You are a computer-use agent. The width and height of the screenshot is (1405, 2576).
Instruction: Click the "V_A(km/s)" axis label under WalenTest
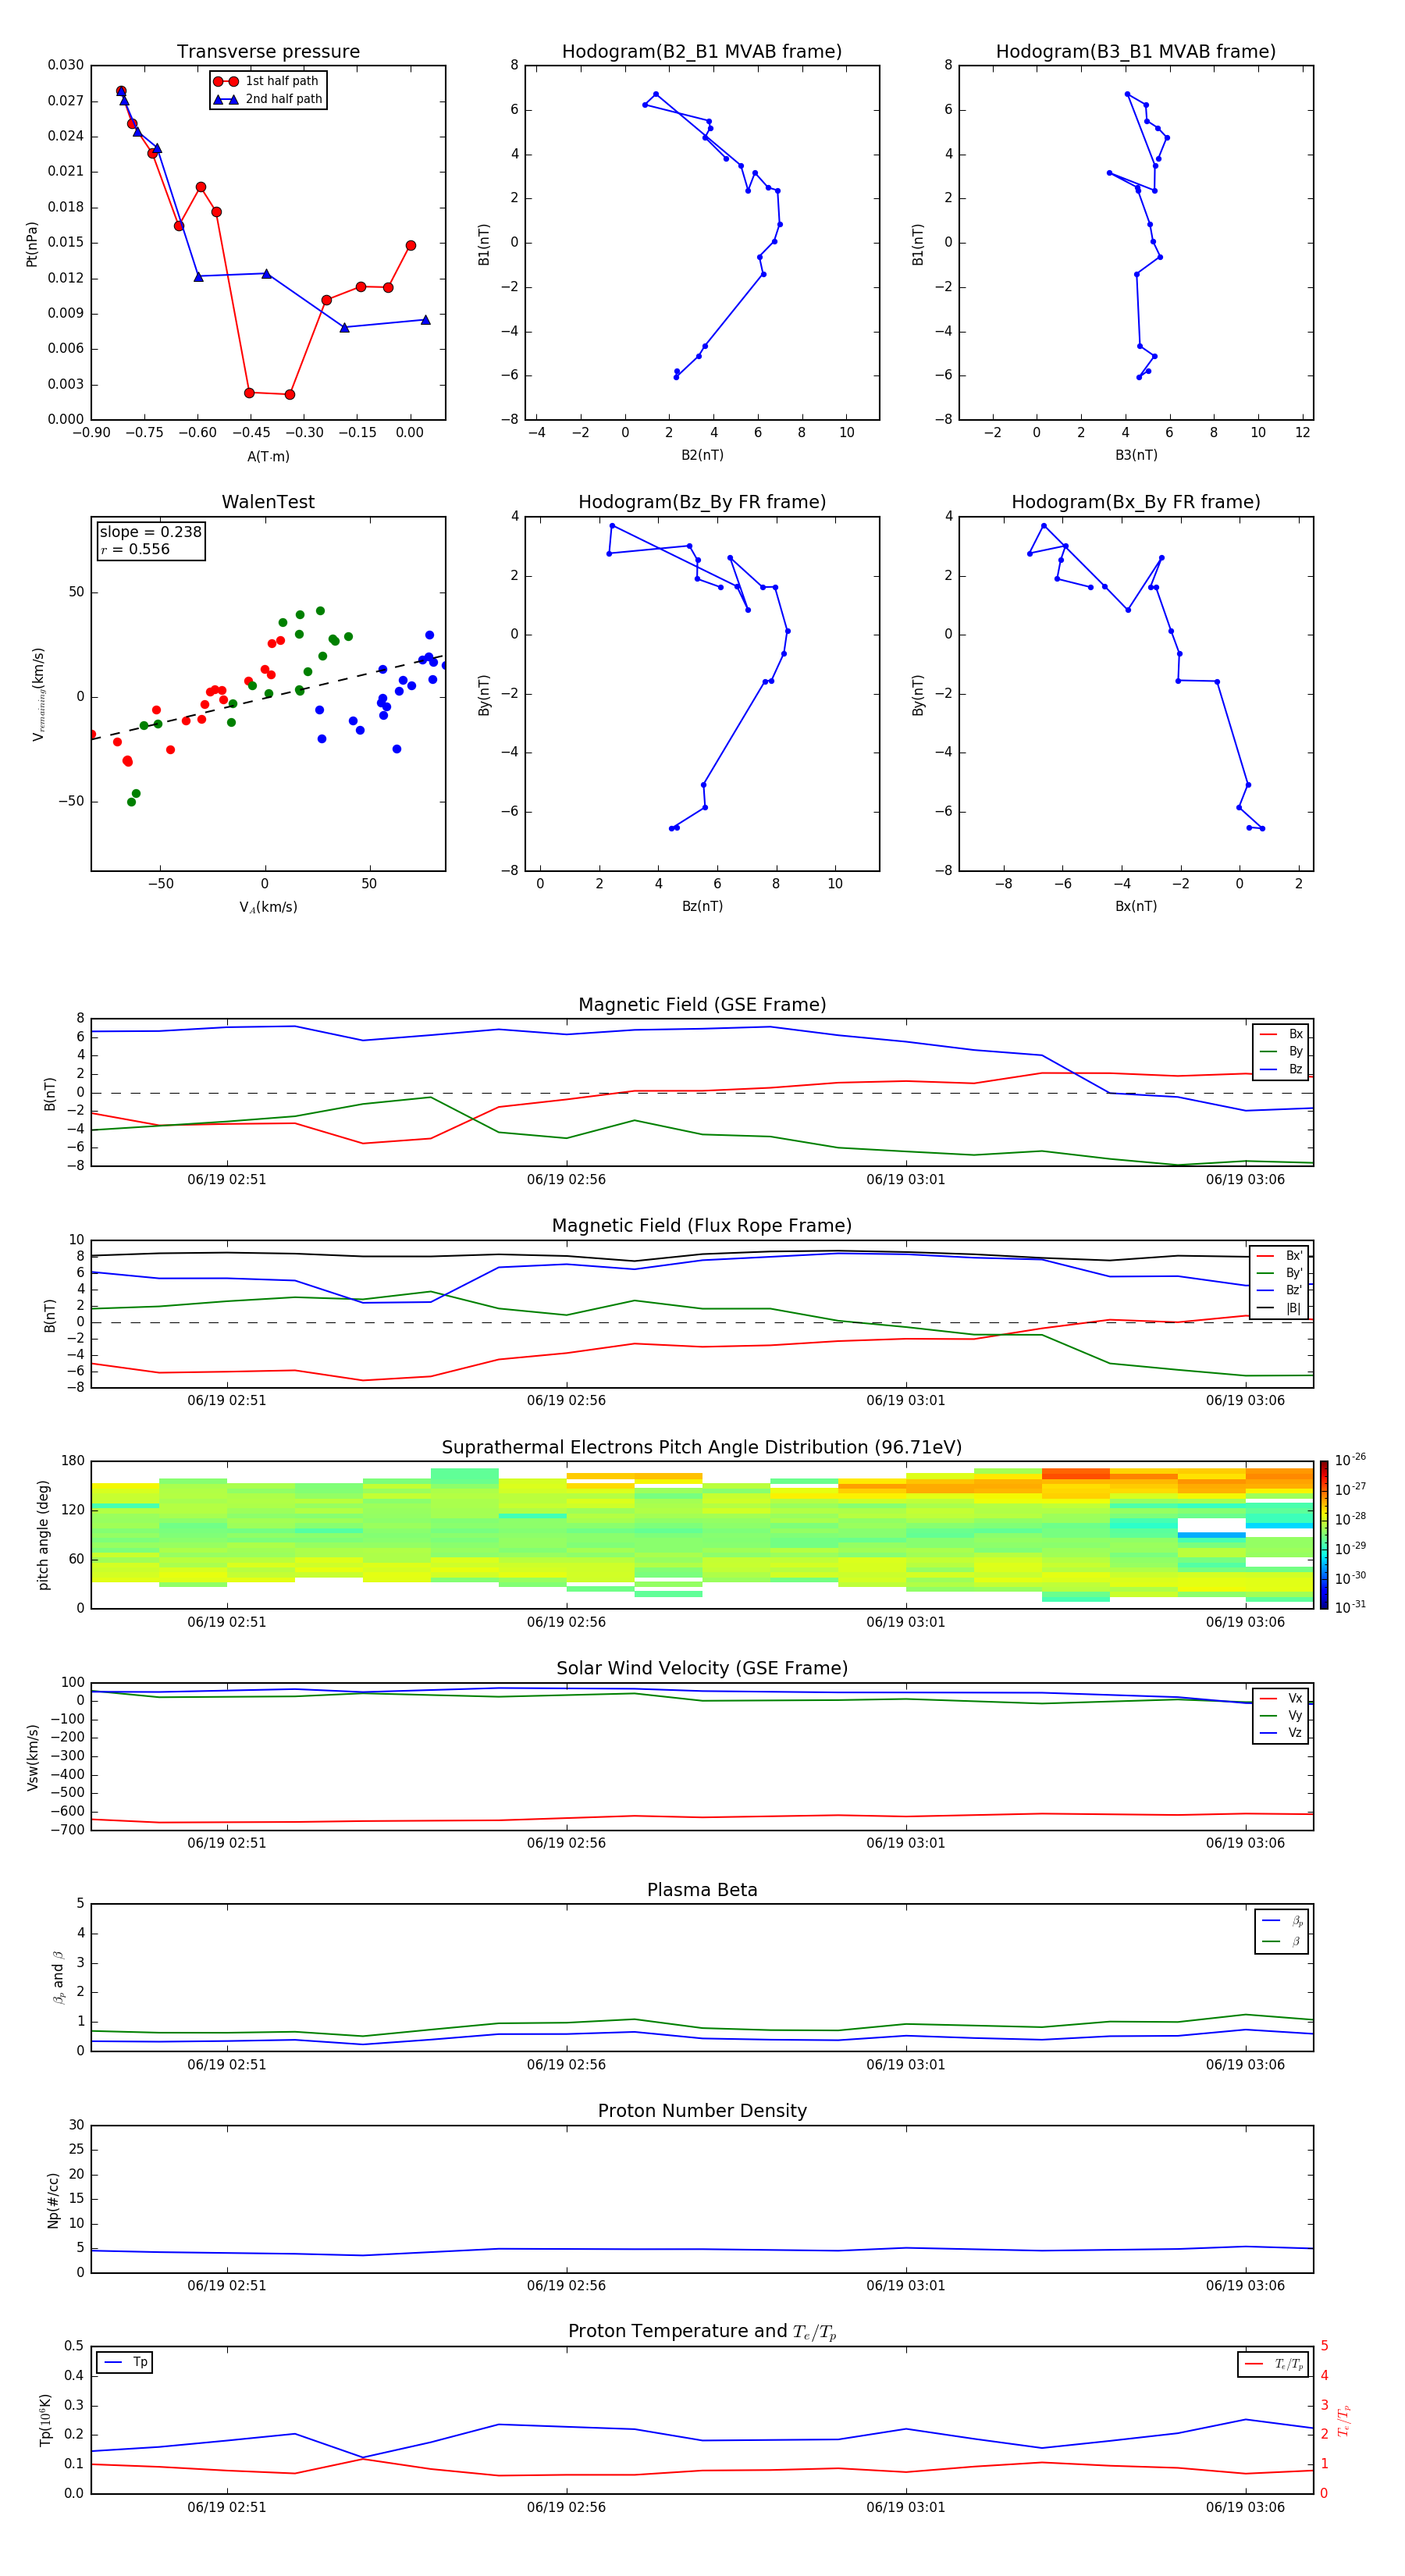pyautogui.click(x=268, y=907)
